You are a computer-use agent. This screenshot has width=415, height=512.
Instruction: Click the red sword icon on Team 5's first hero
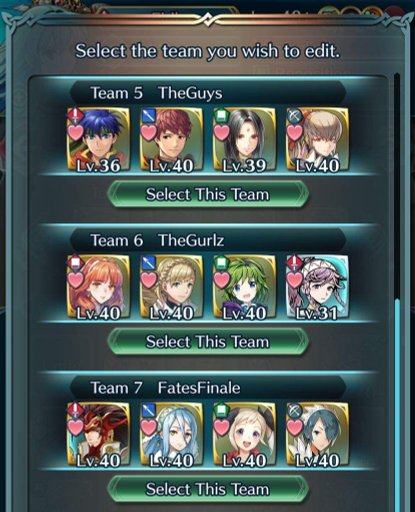[75, 116]
